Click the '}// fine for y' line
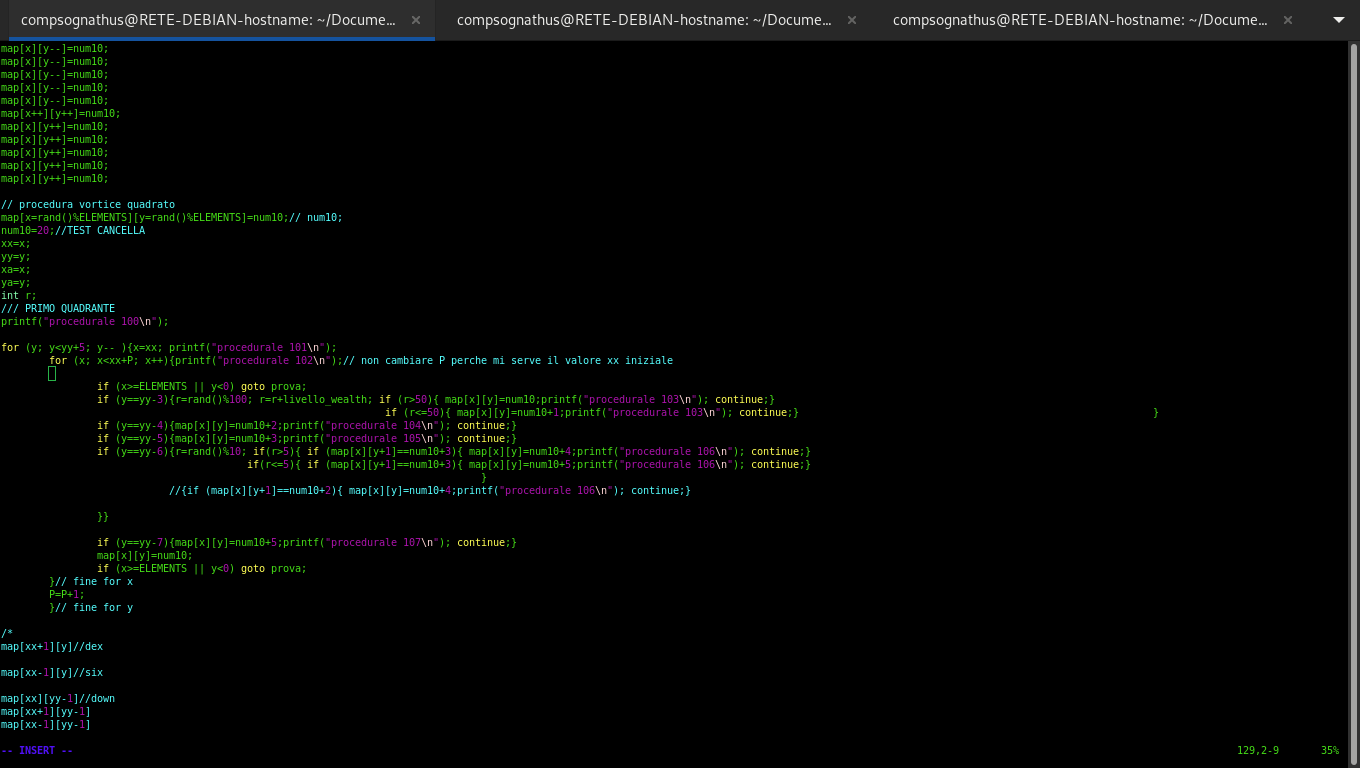1360x768 pixels. pyautogui.click(x=91, y=607)
